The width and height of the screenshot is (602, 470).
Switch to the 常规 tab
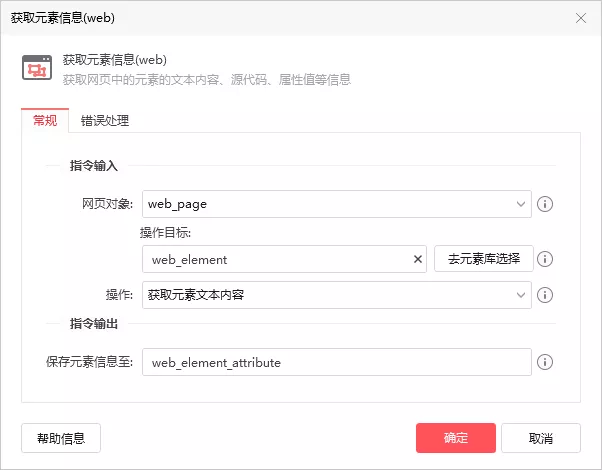click(x=45, y=121)
